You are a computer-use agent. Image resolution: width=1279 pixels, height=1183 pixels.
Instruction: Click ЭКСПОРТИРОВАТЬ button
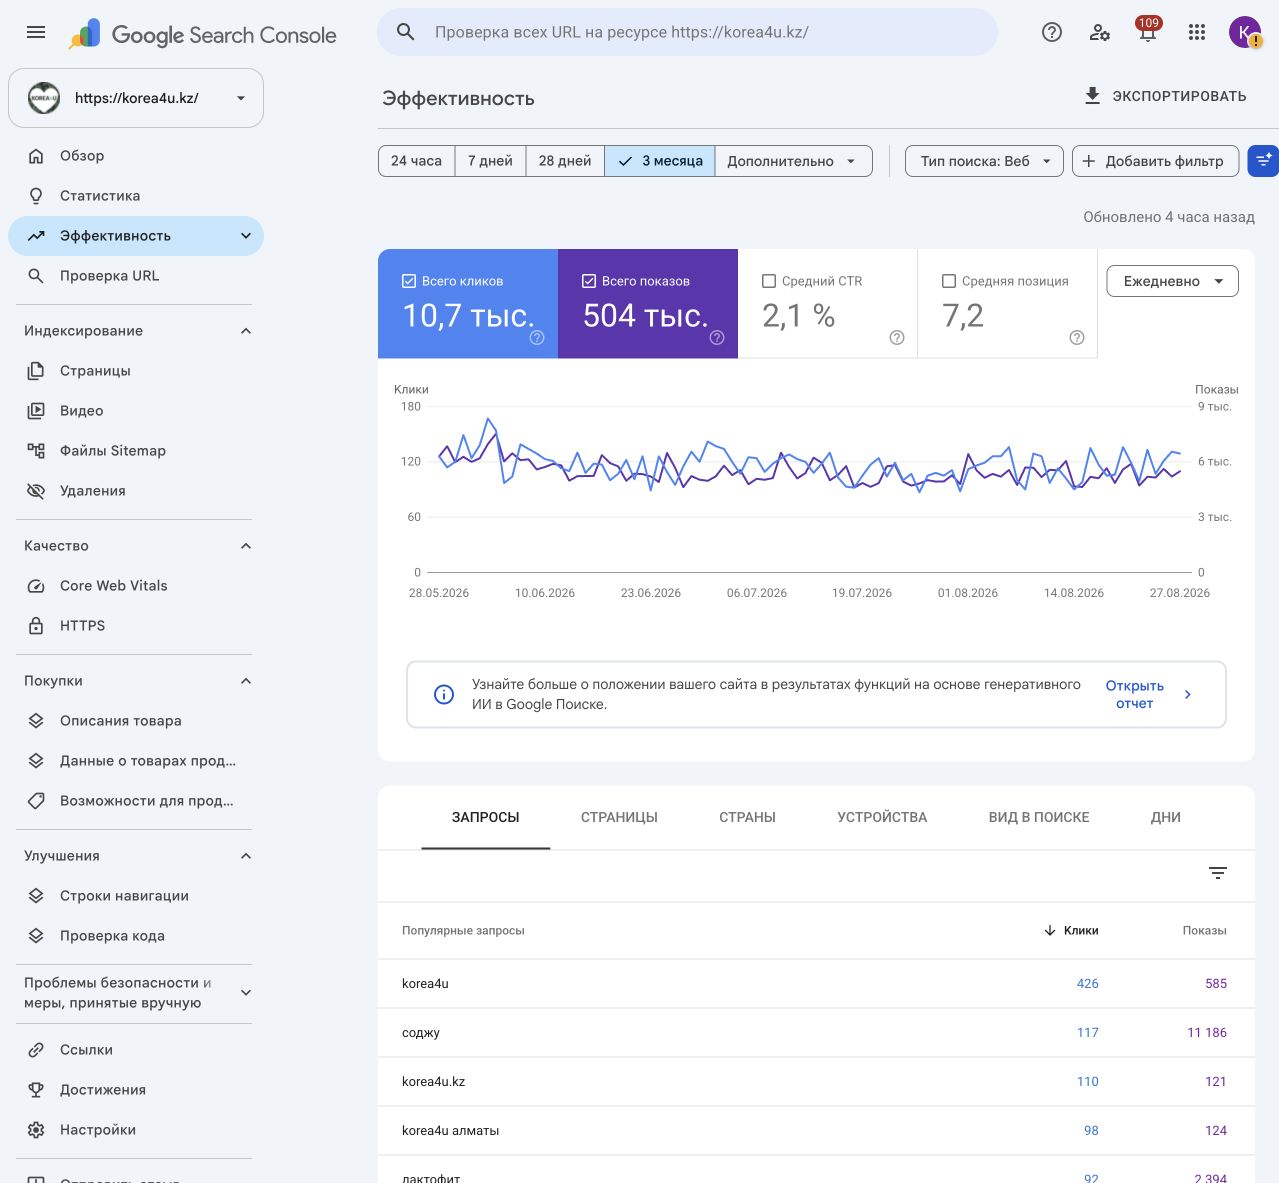pos(1165,96)
